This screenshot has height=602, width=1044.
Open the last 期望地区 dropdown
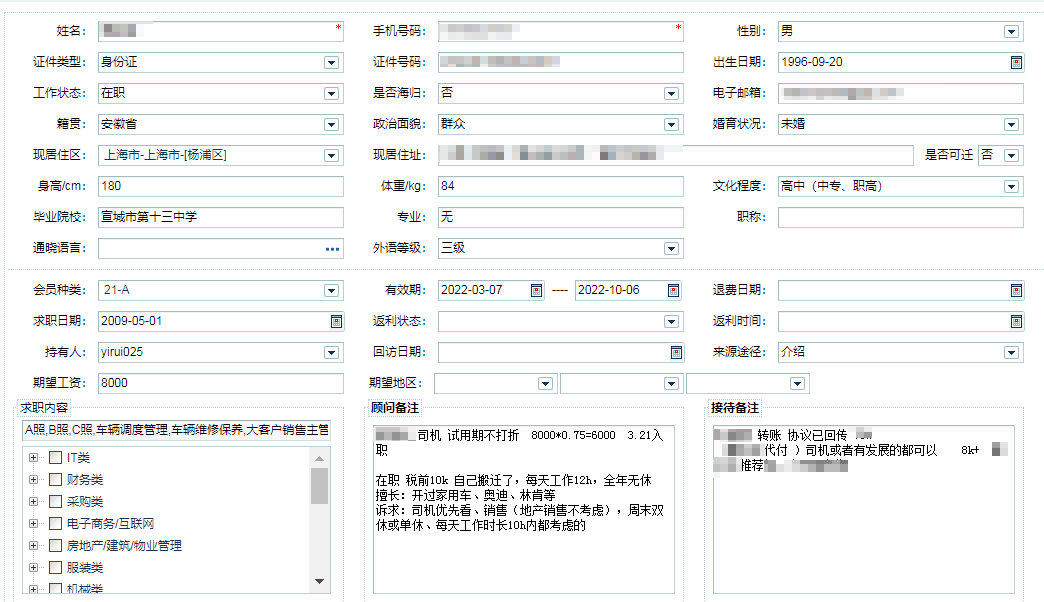click(x=797, y=384)
